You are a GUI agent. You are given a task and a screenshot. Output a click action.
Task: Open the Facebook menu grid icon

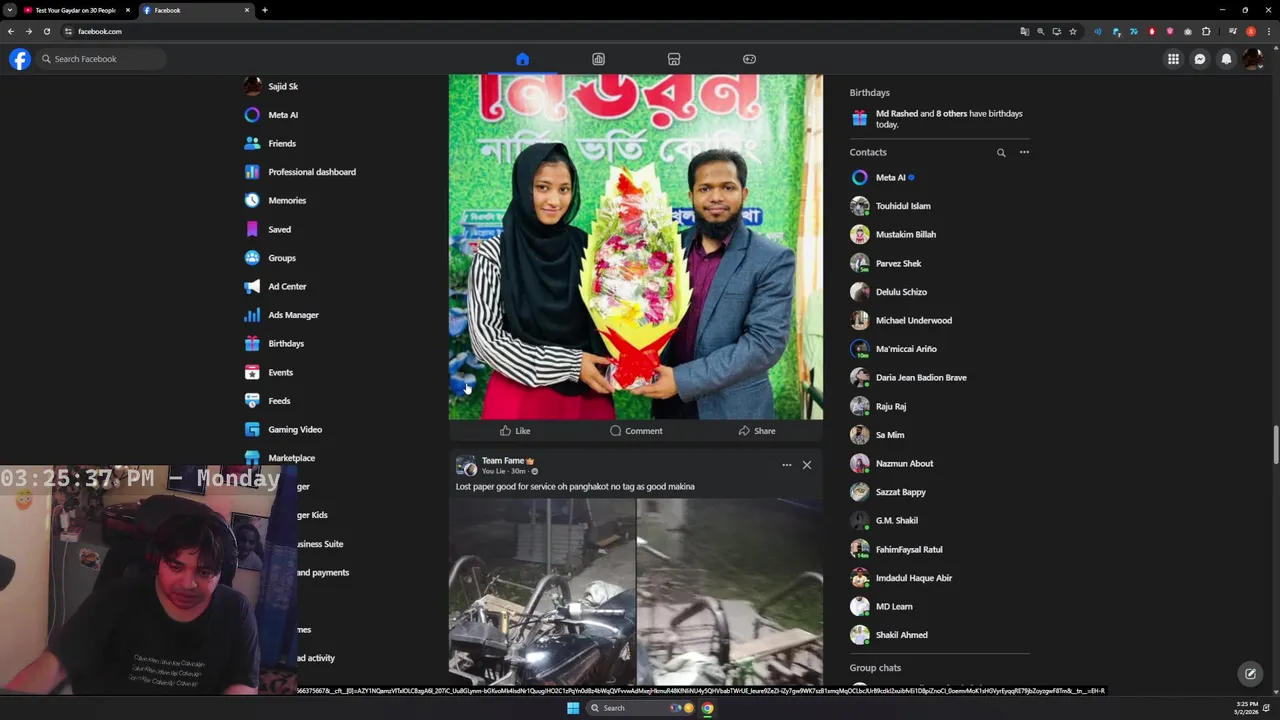(x=1173, y=59)
